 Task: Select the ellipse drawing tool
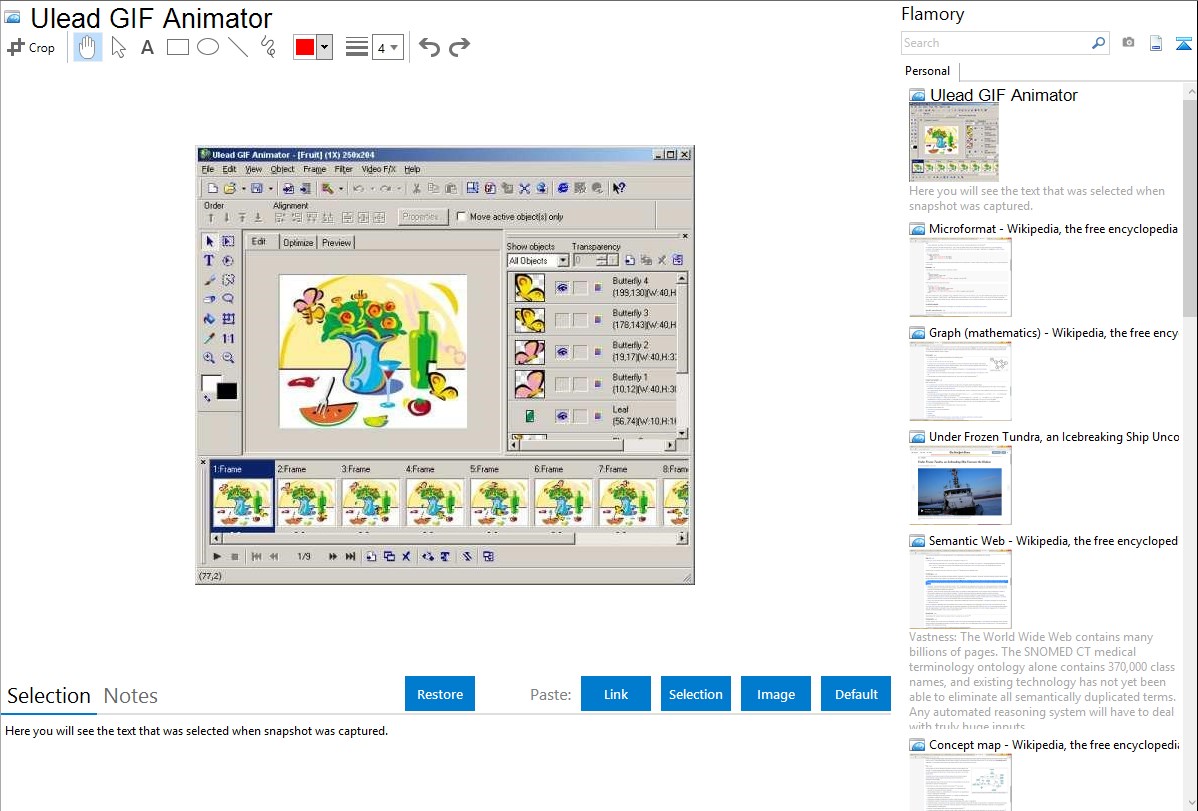pos(208,47)
